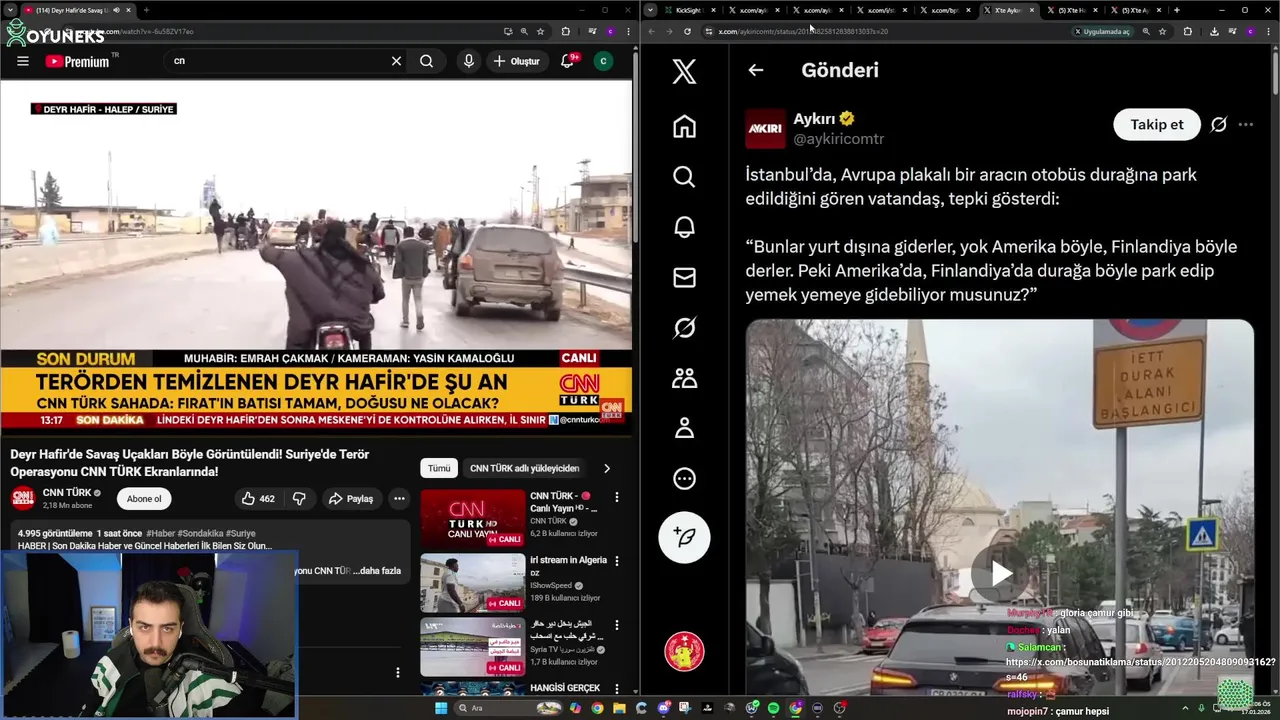Viewport: 1280px width, 720px height.
Task: Open Grok icon in X sidebar
Action: (684, 327)
